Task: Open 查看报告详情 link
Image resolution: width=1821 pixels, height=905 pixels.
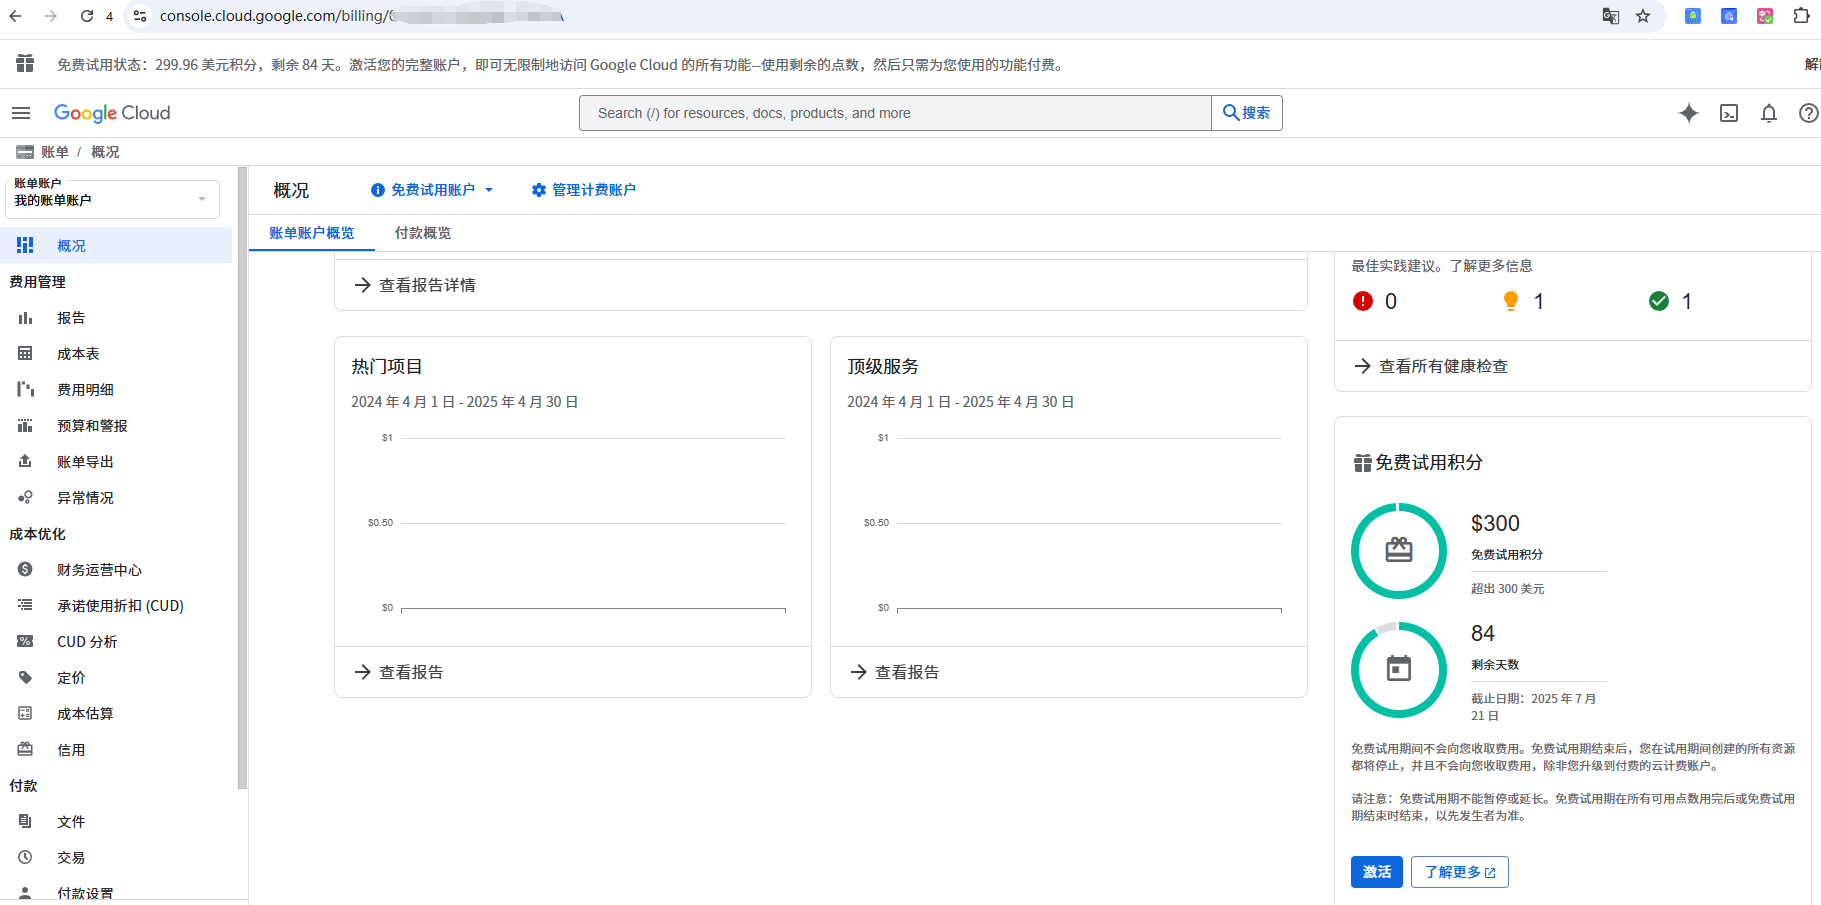Action: point(416,285)
